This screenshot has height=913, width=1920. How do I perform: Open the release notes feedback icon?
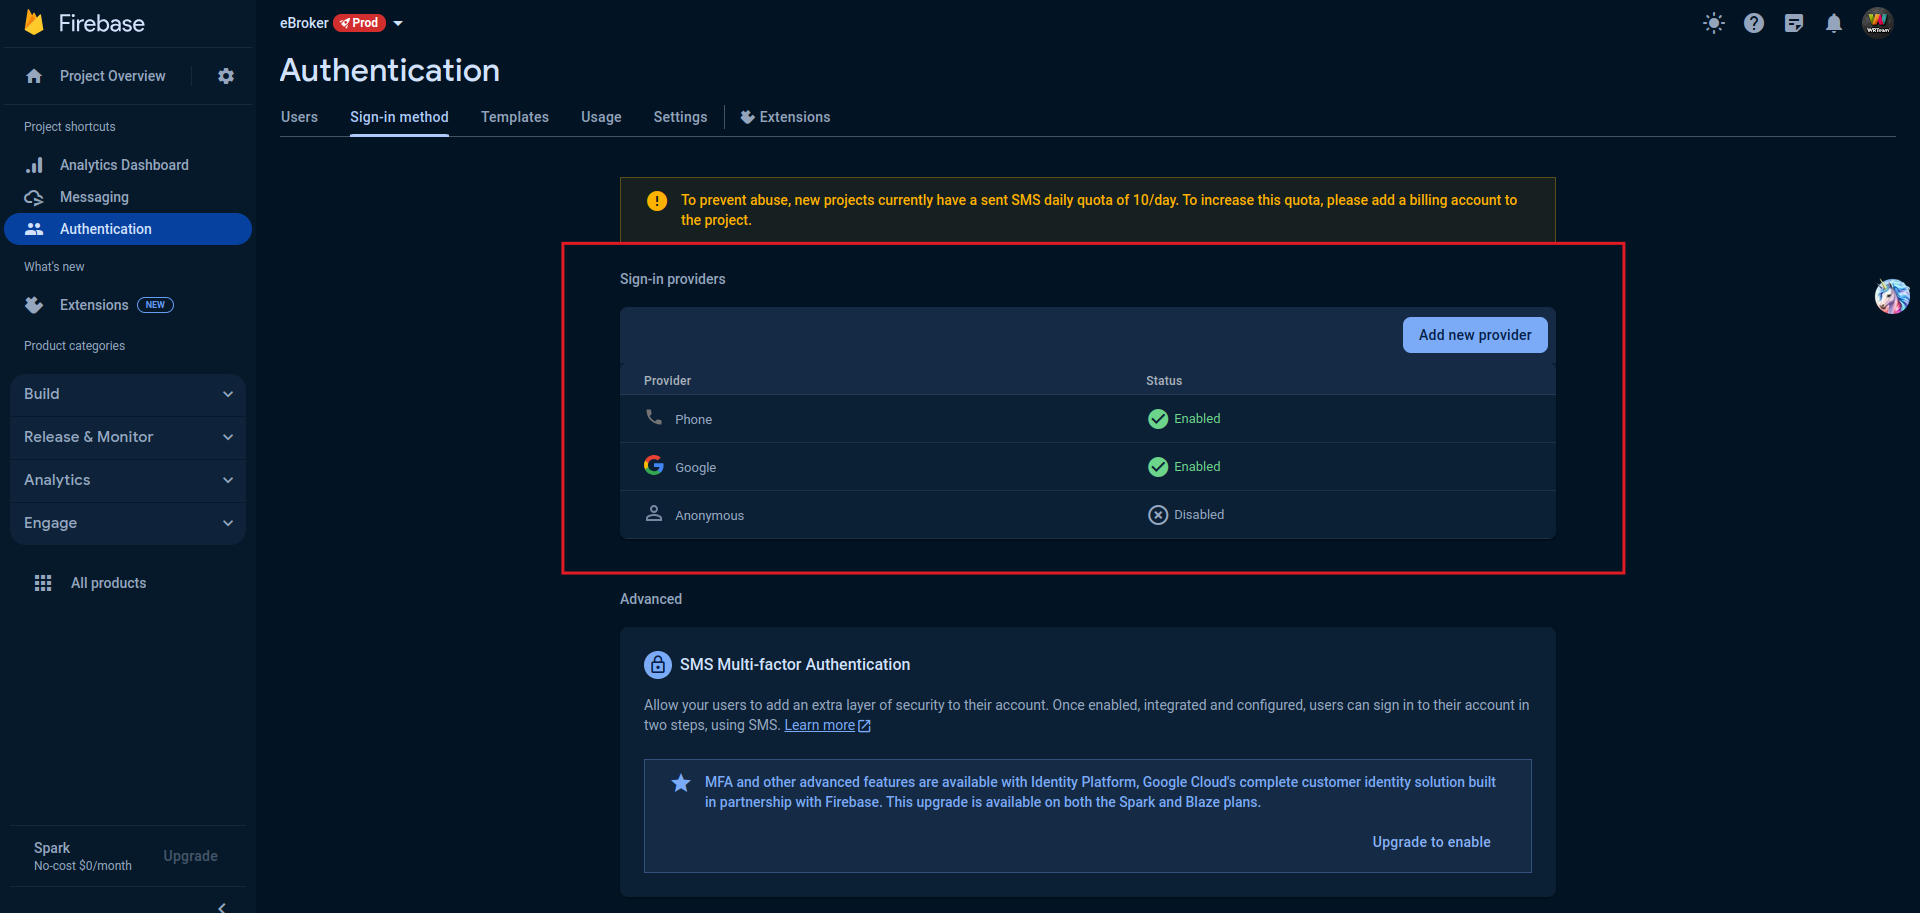coord(1794,23)
